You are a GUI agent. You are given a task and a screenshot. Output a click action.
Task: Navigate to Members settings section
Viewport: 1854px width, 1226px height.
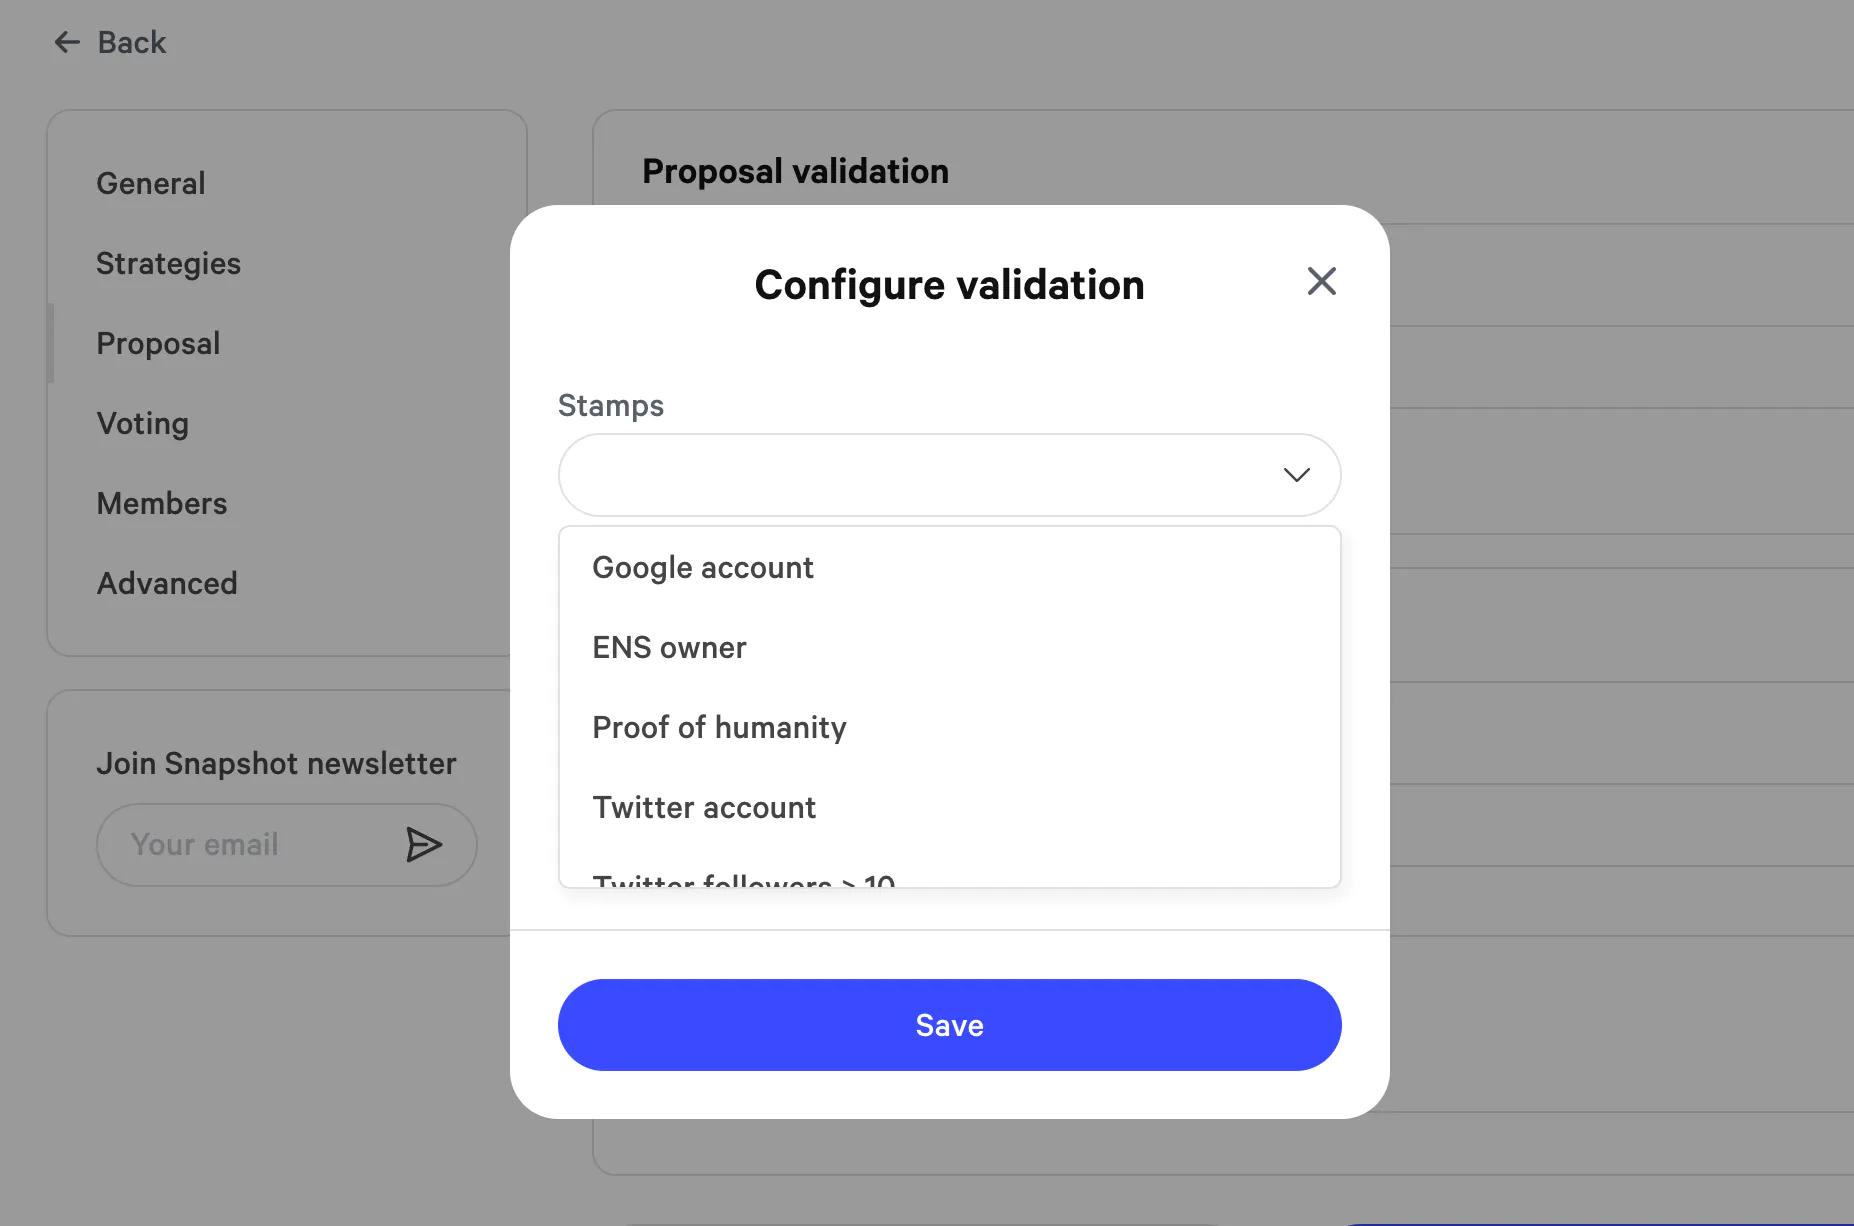162,504
